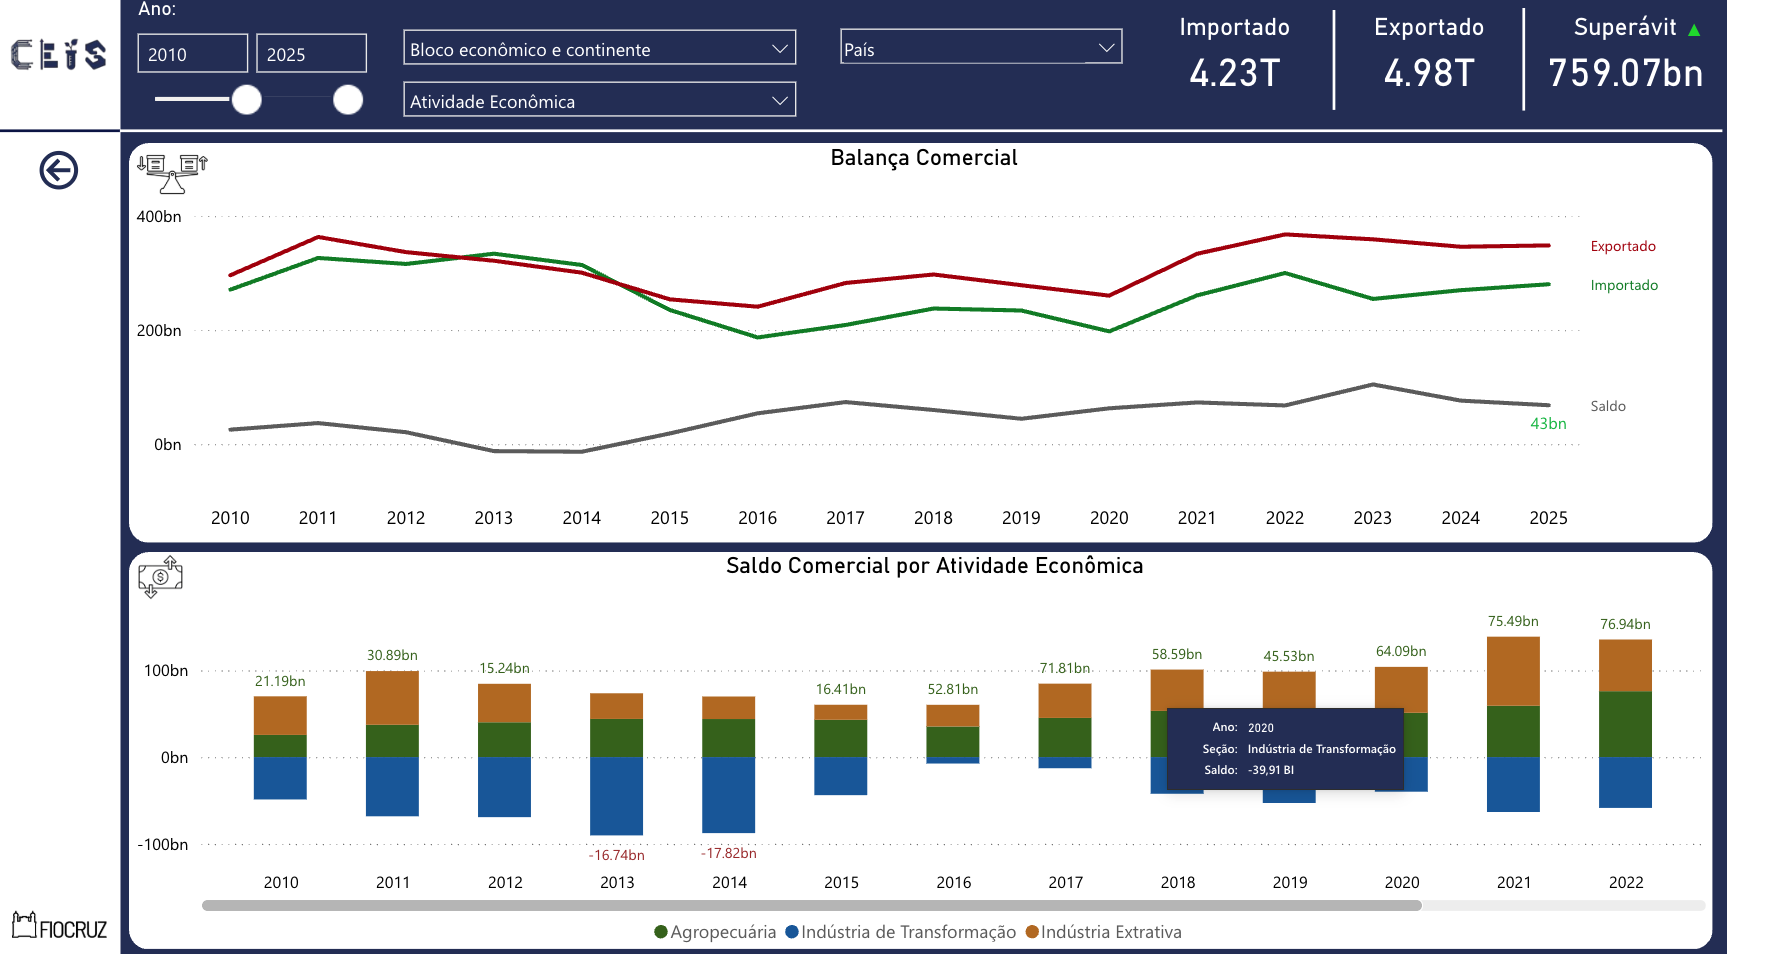Click the -16.74bn data label
Screen dimensions: 1769x954
pyautogui.click(x=616, y=855)
